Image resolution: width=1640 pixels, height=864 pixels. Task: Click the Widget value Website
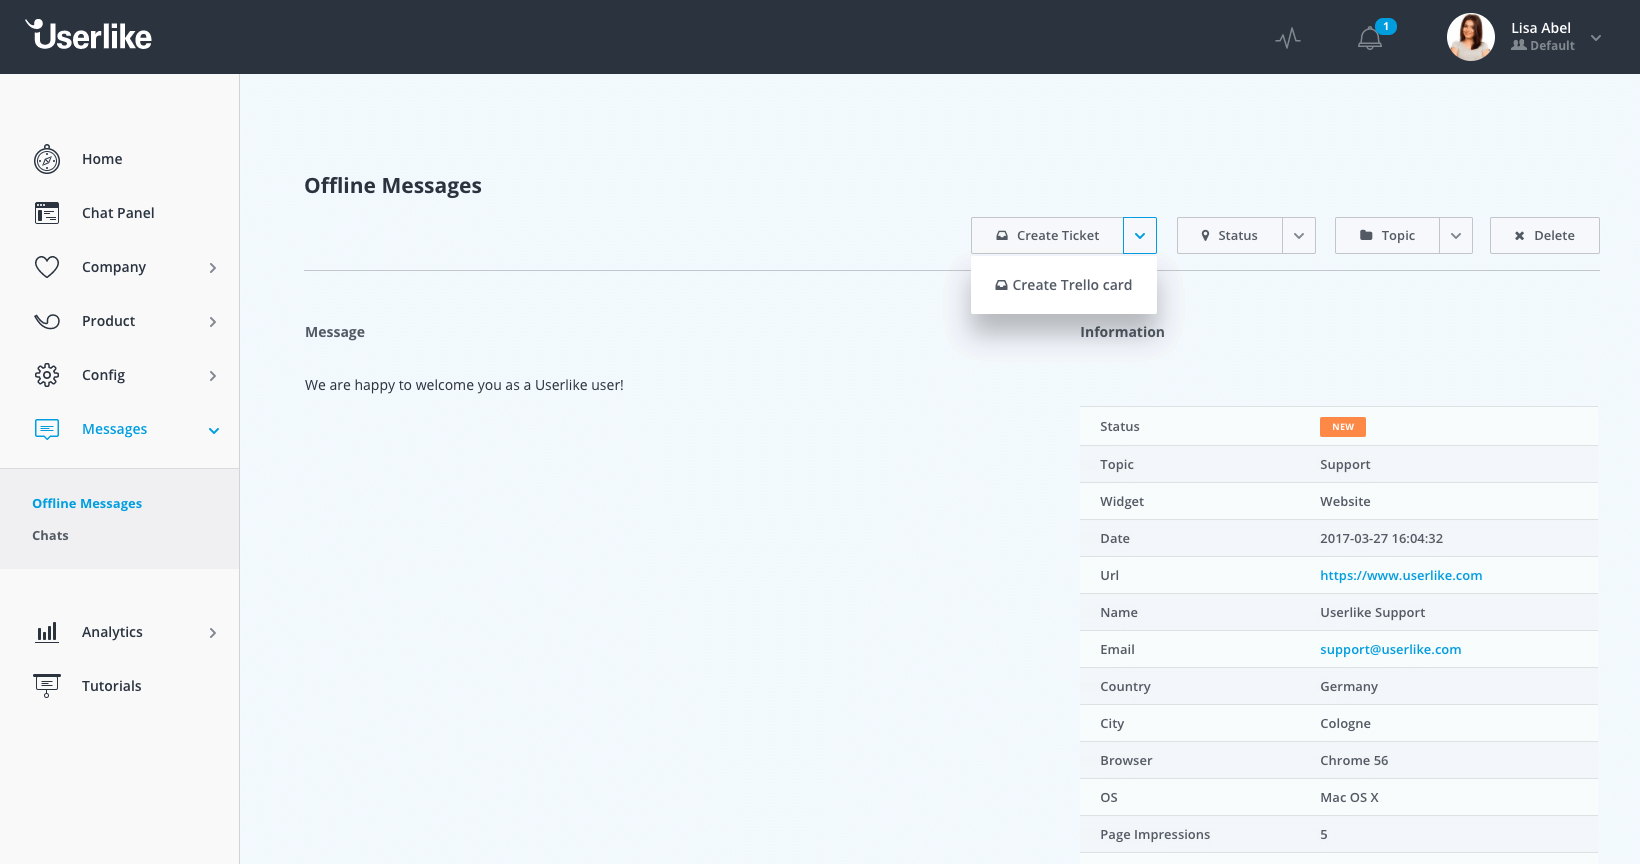[1345, 501]
